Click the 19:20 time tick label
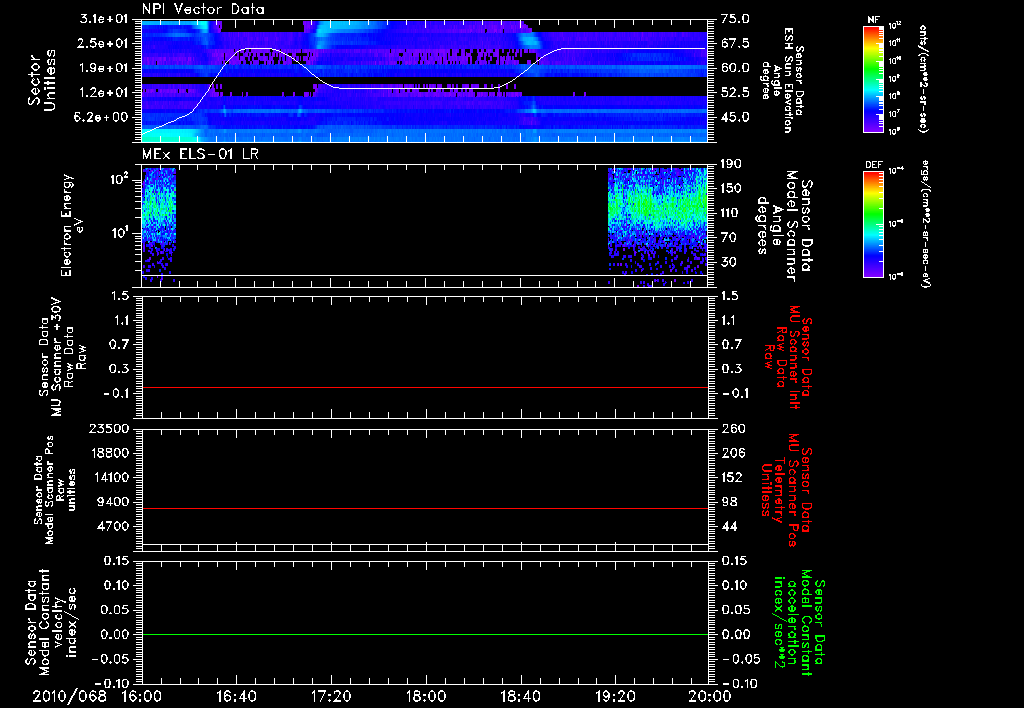 click(615, 696)
